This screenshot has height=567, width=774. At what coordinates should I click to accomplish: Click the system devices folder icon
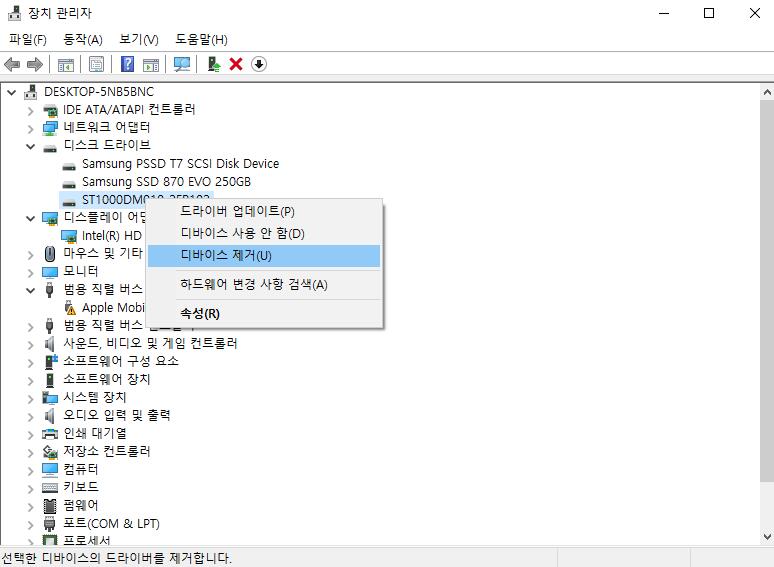50,397
